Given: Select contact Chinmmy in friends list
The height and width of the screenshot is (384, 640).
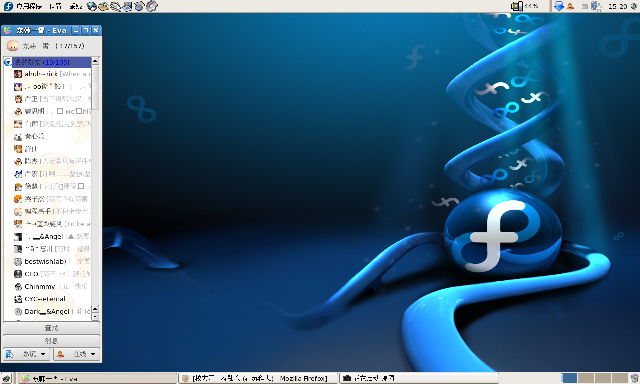Looking at the screenshot, I should tap(52, 286).
